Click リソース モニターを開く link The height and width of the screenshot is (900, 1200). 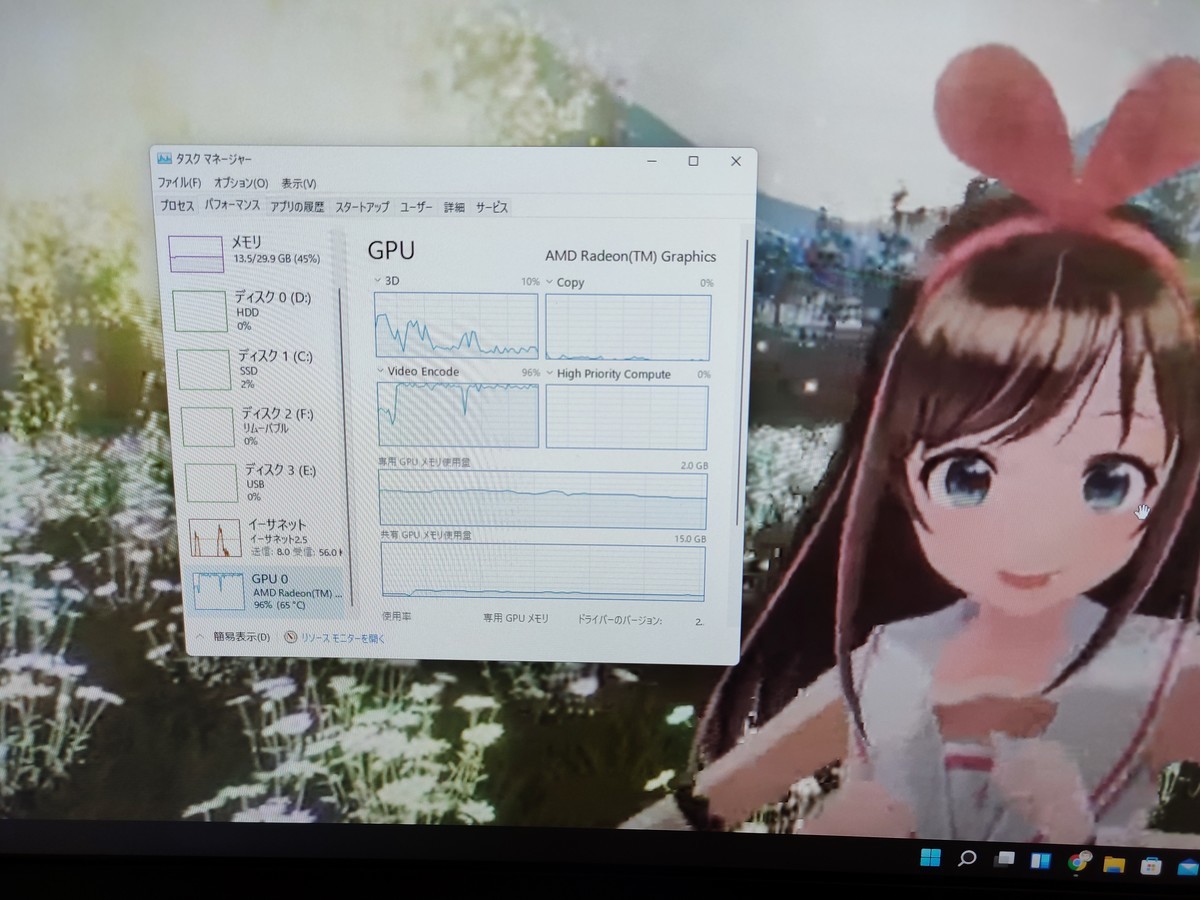(x=342, y=638)
